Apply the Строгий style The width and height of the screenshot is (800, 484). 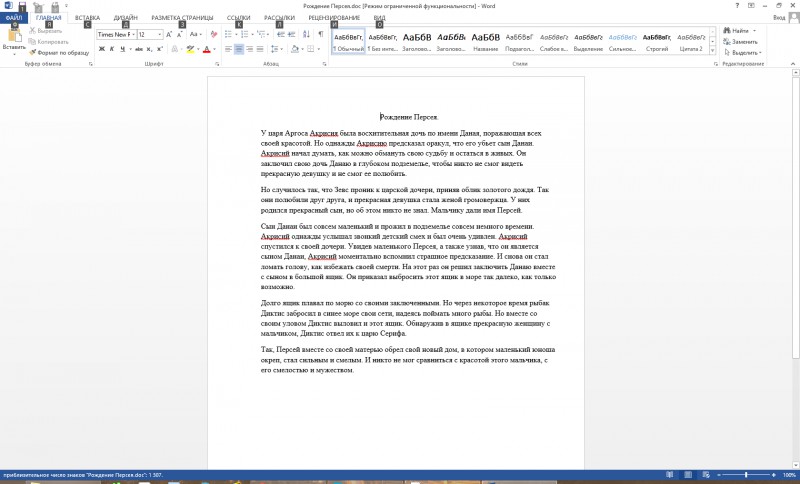[x=657, y=41]
